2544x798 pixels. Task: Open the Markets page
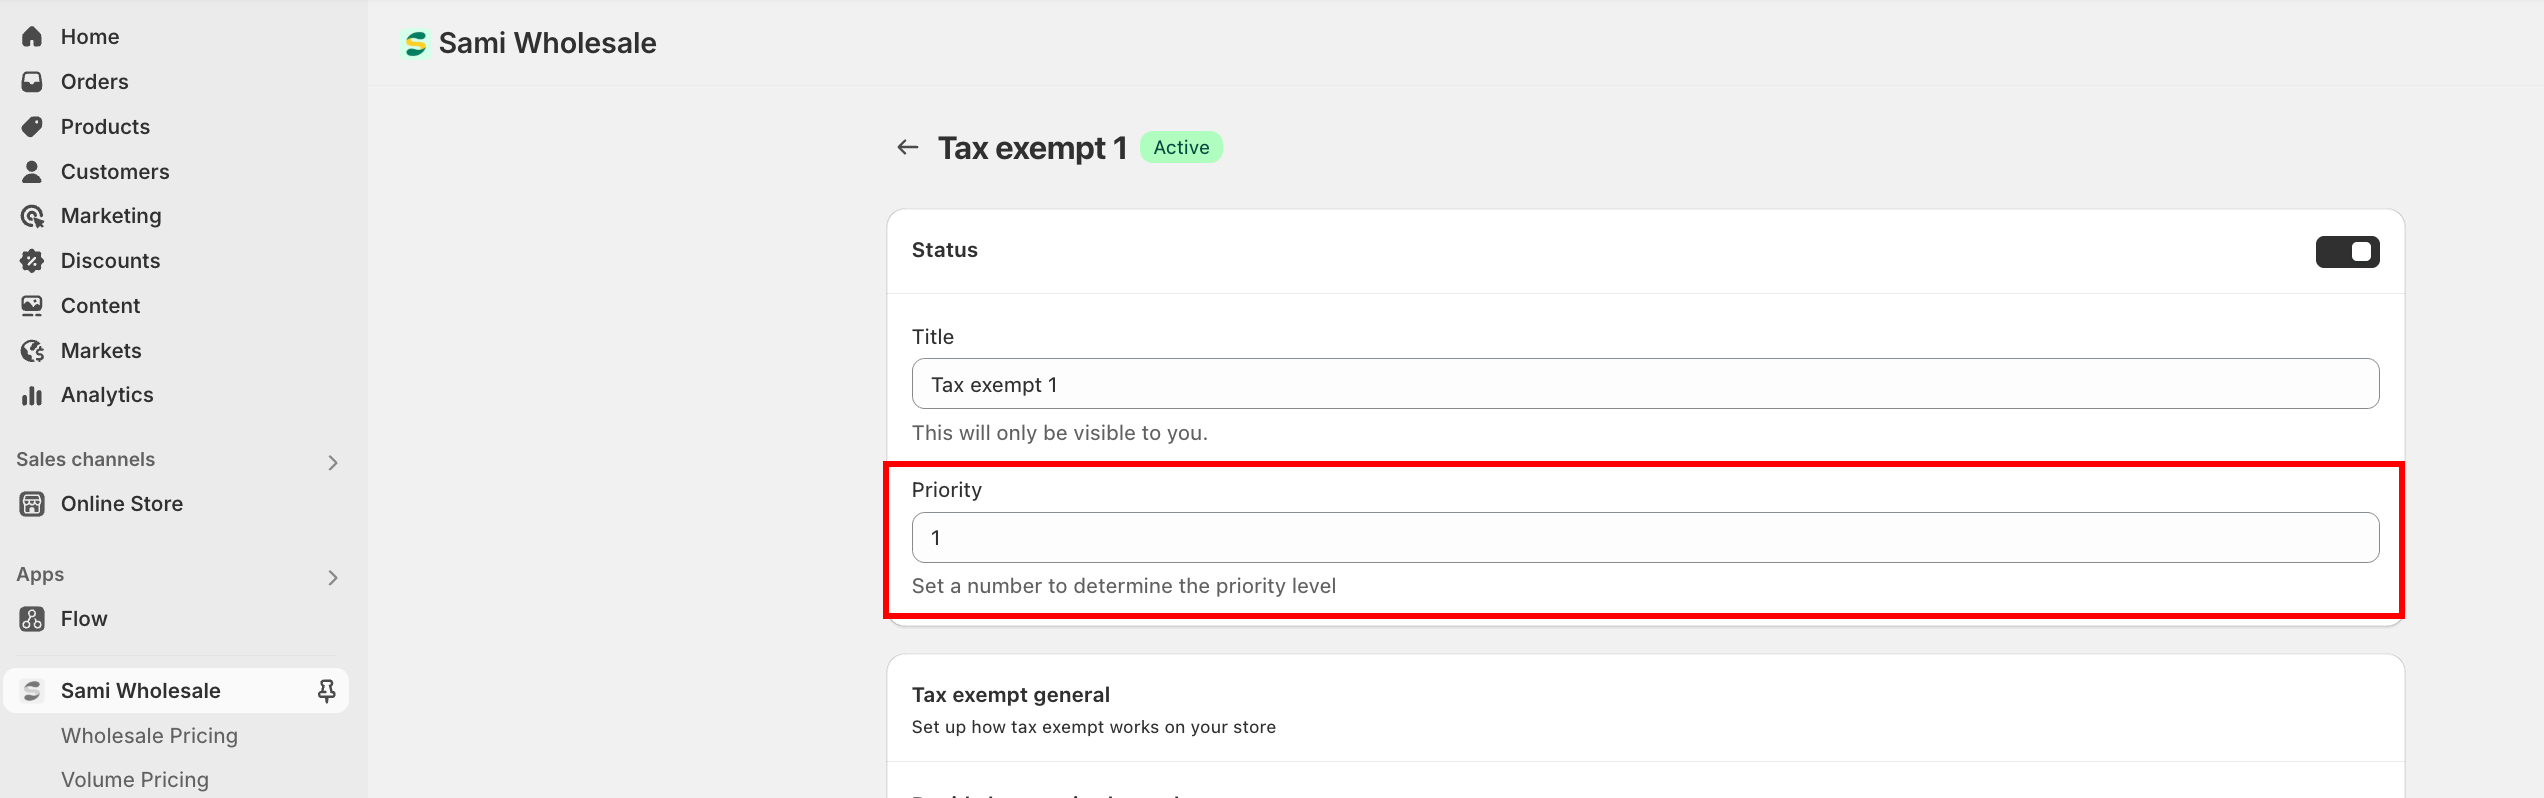101,351
